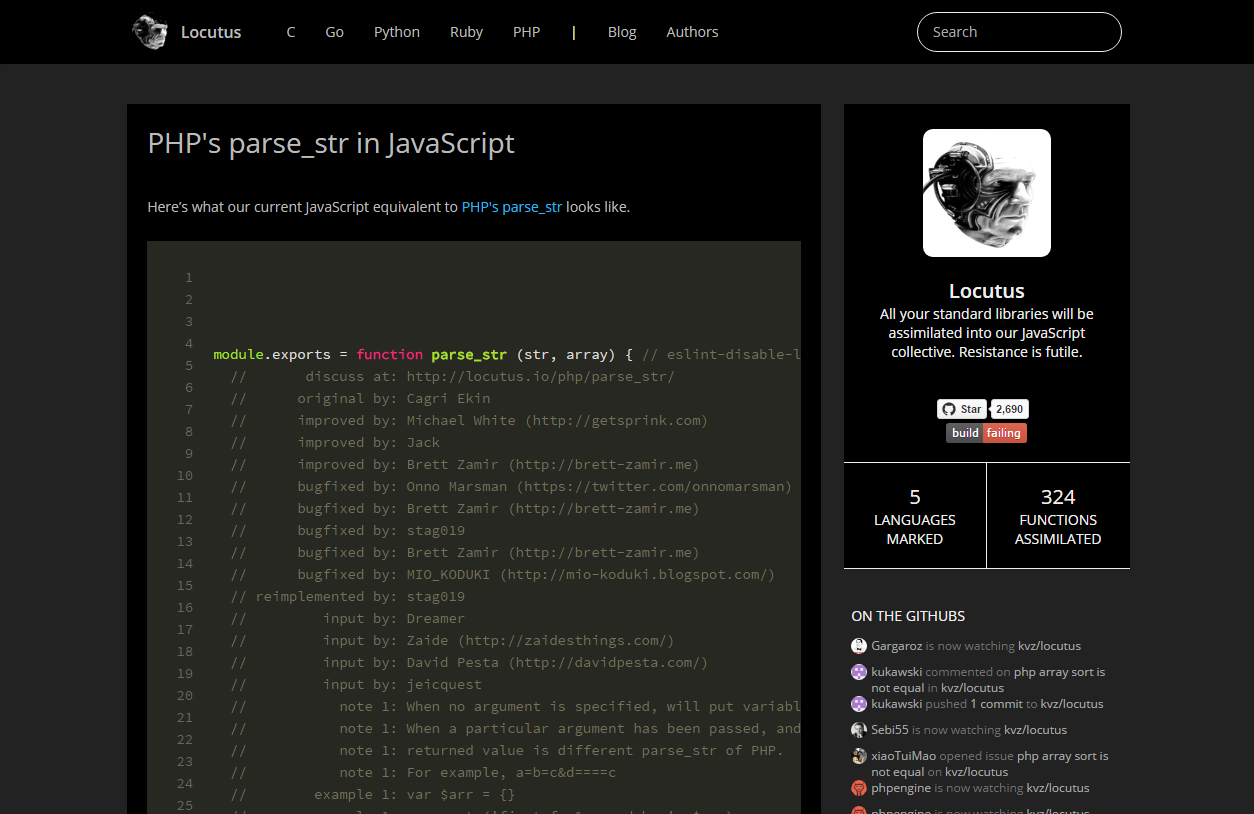
Task: Click code line 'improved by: Jack'
Action: (335, 442)
